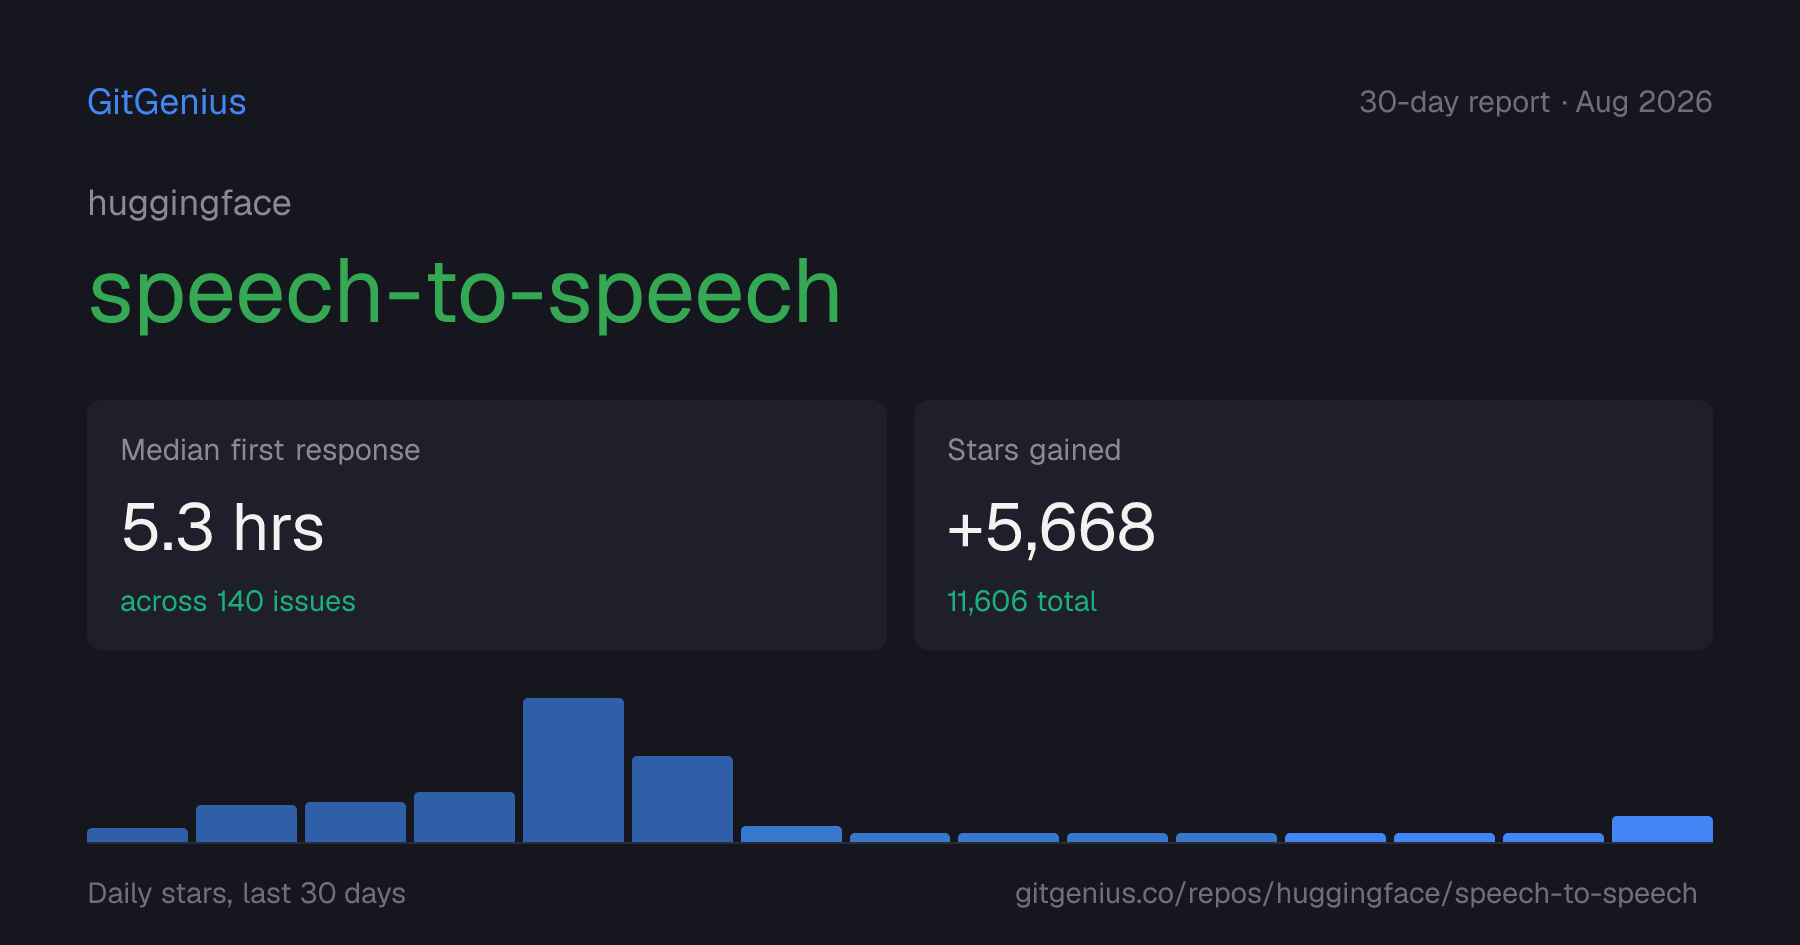The height and width of the screenshot is (945, 1800).
Task: Select the '11,606 total' text
Action: click(x=1022, y=601)
